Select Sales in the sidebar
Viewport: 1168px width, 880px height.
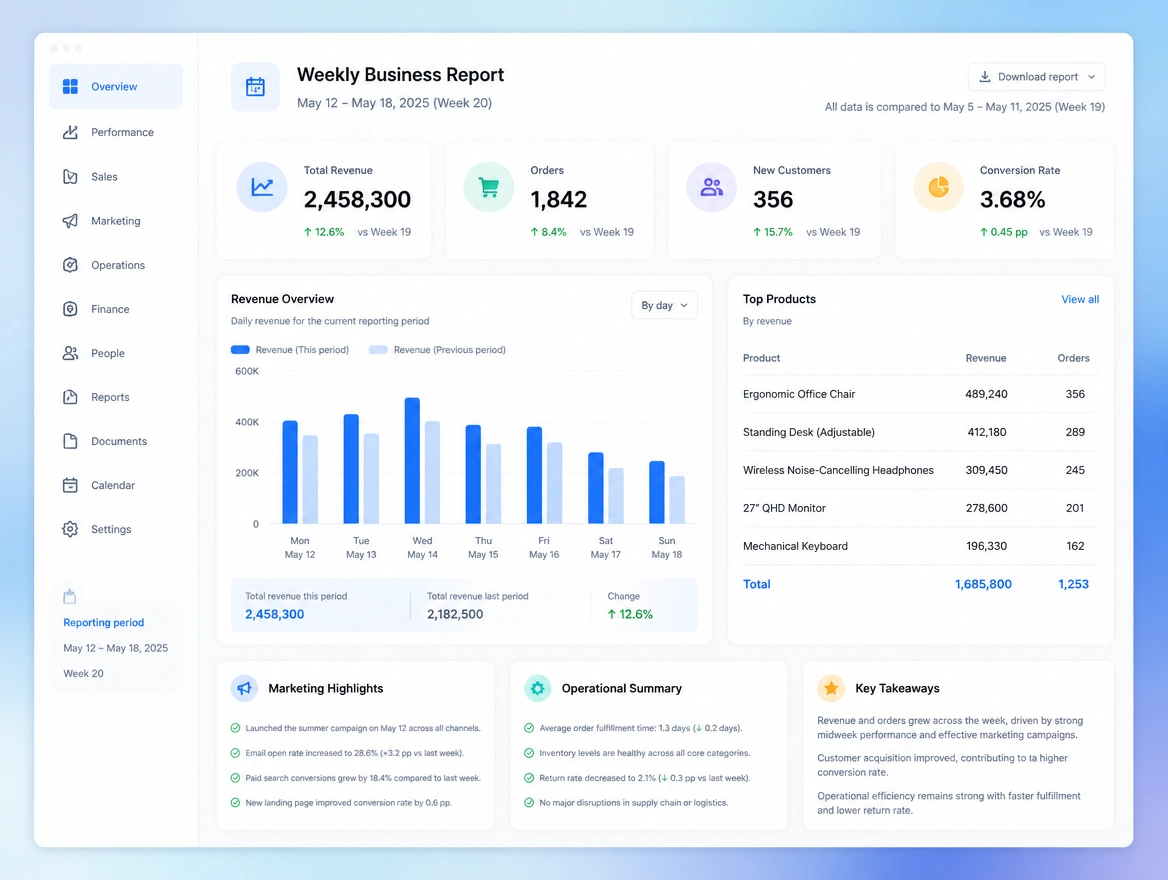click(116, 177)
